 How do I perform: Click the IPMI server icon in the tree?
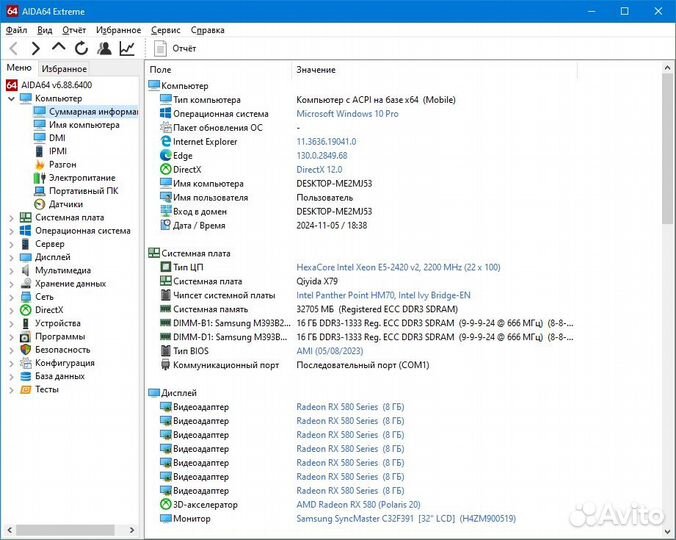39,151
